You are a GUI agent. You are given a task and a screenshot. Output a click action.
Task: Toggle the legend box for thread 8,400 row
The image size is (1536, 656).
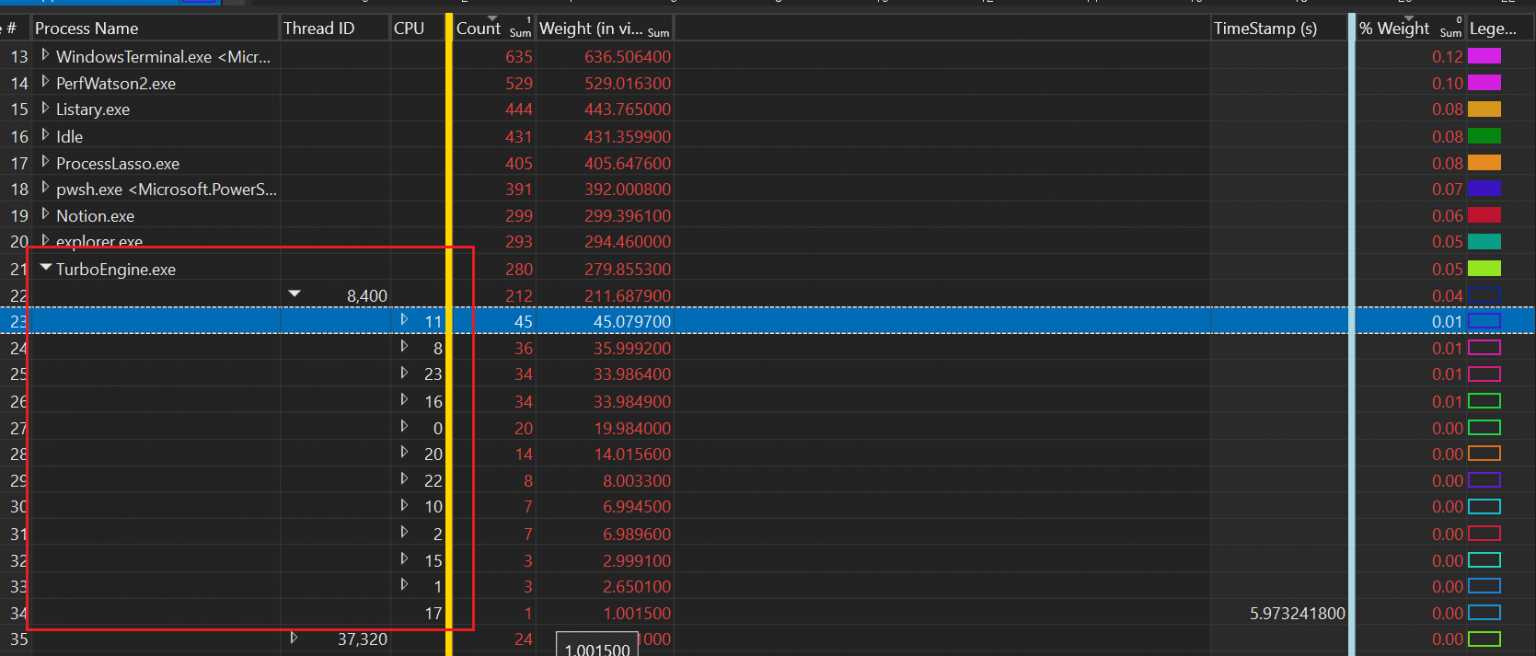[1484, 295]
